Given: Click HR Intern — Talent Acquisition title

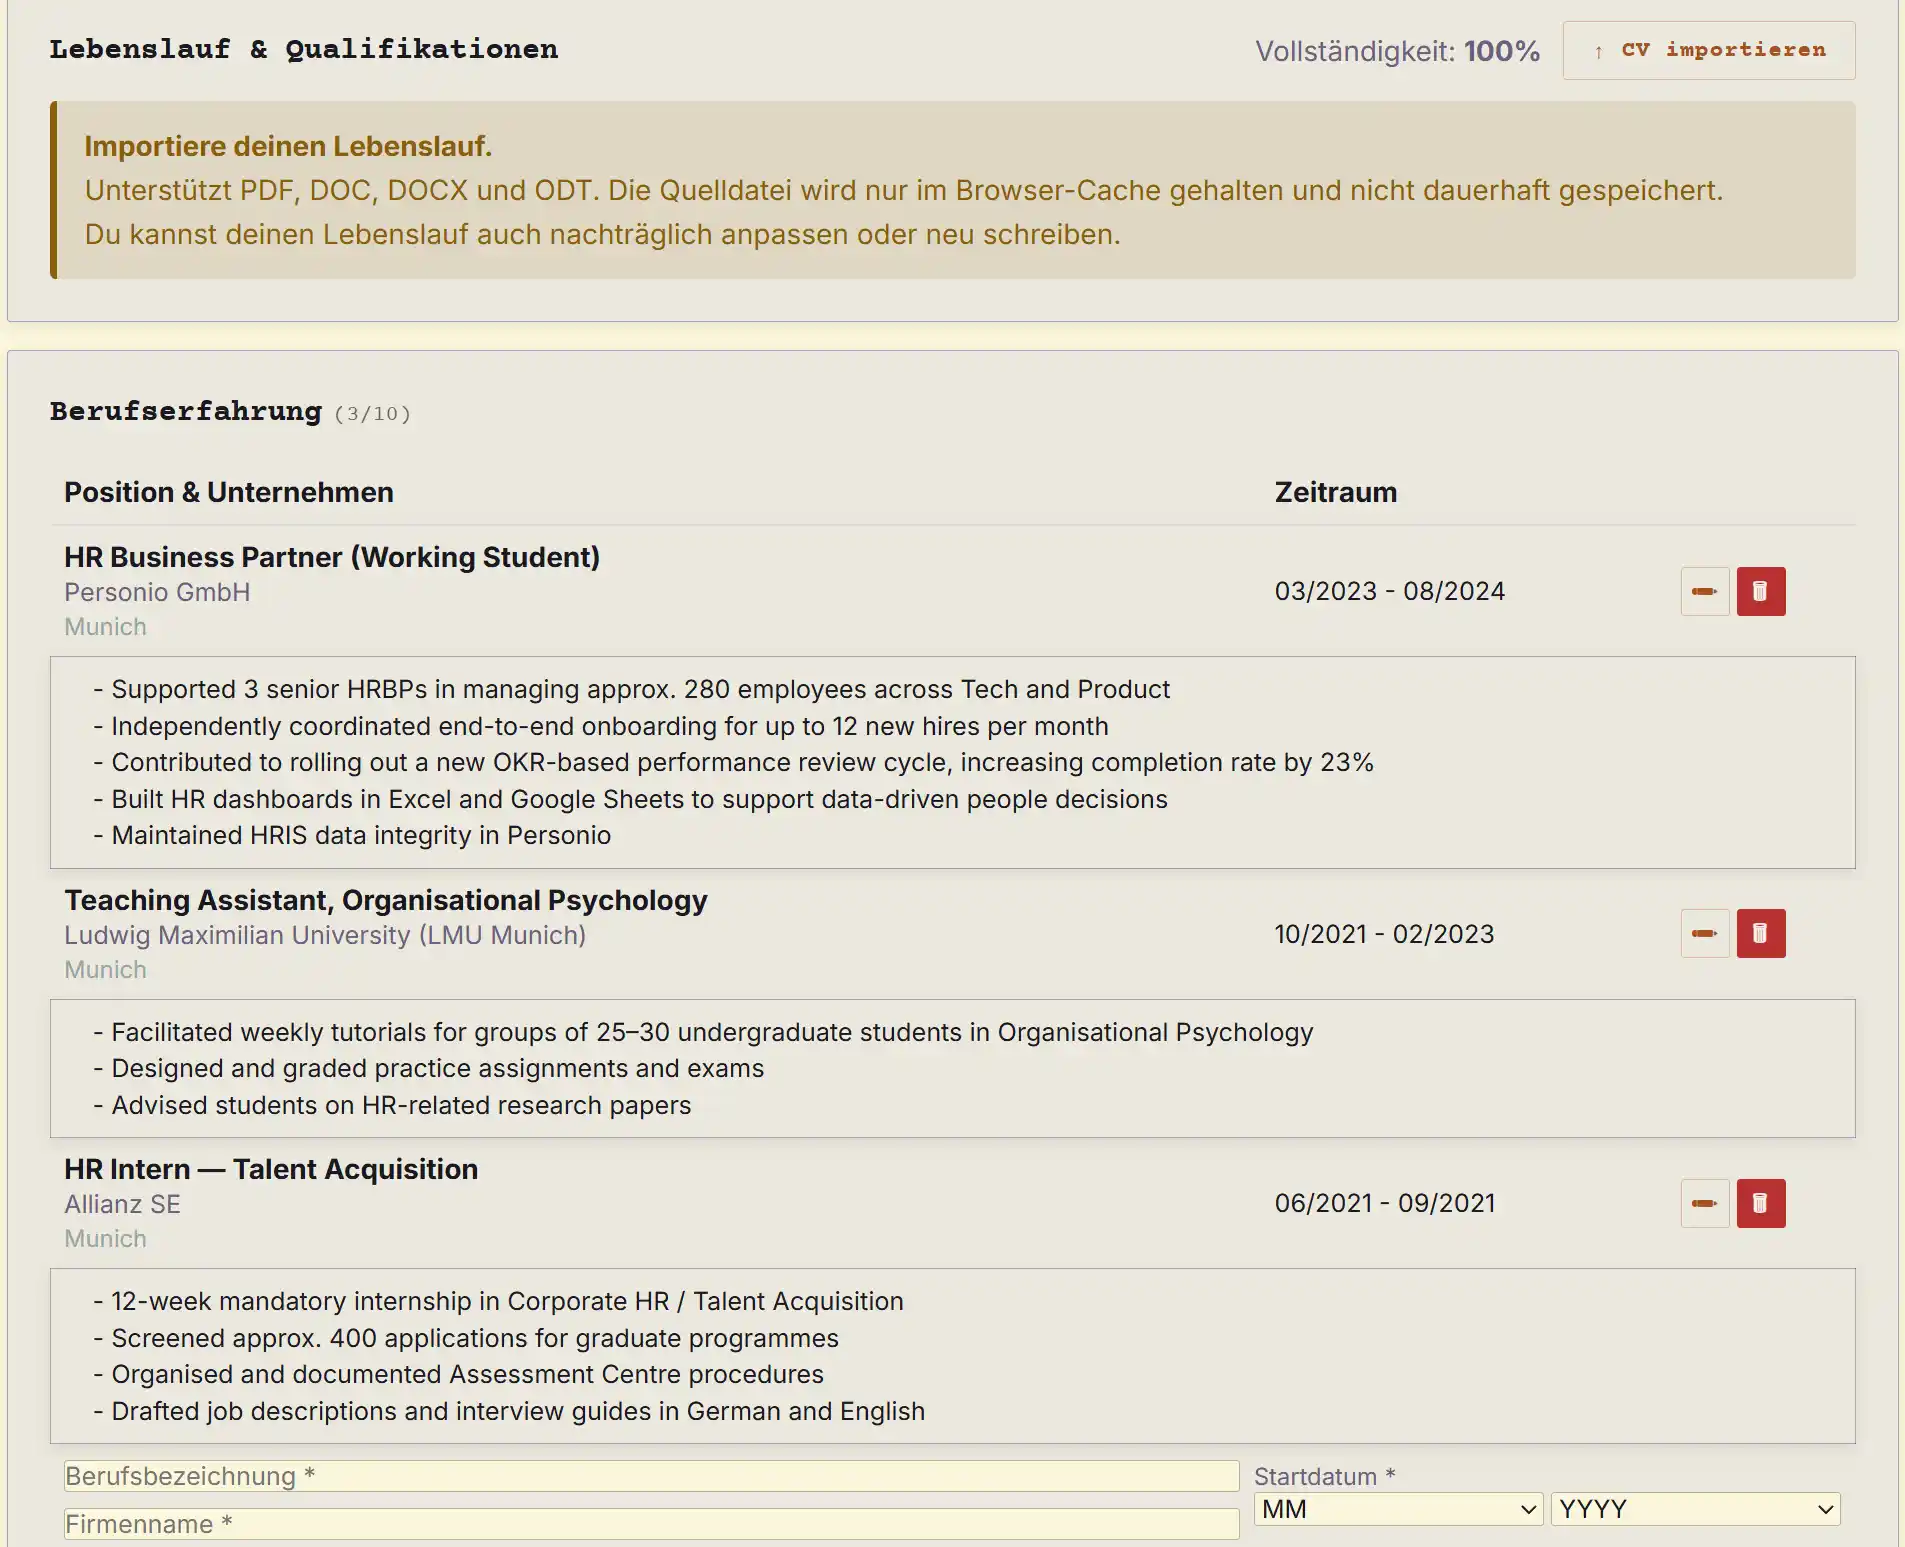Looking at the screenshot, I should pyautogui.click(x=271, y=1169).
